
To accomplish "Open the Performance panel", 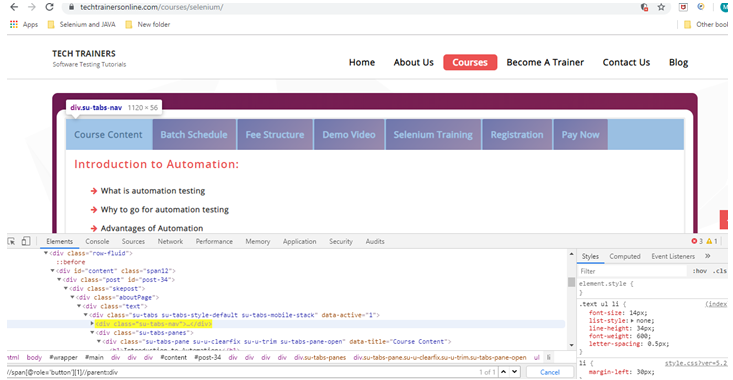I will (x=214, y=241).
